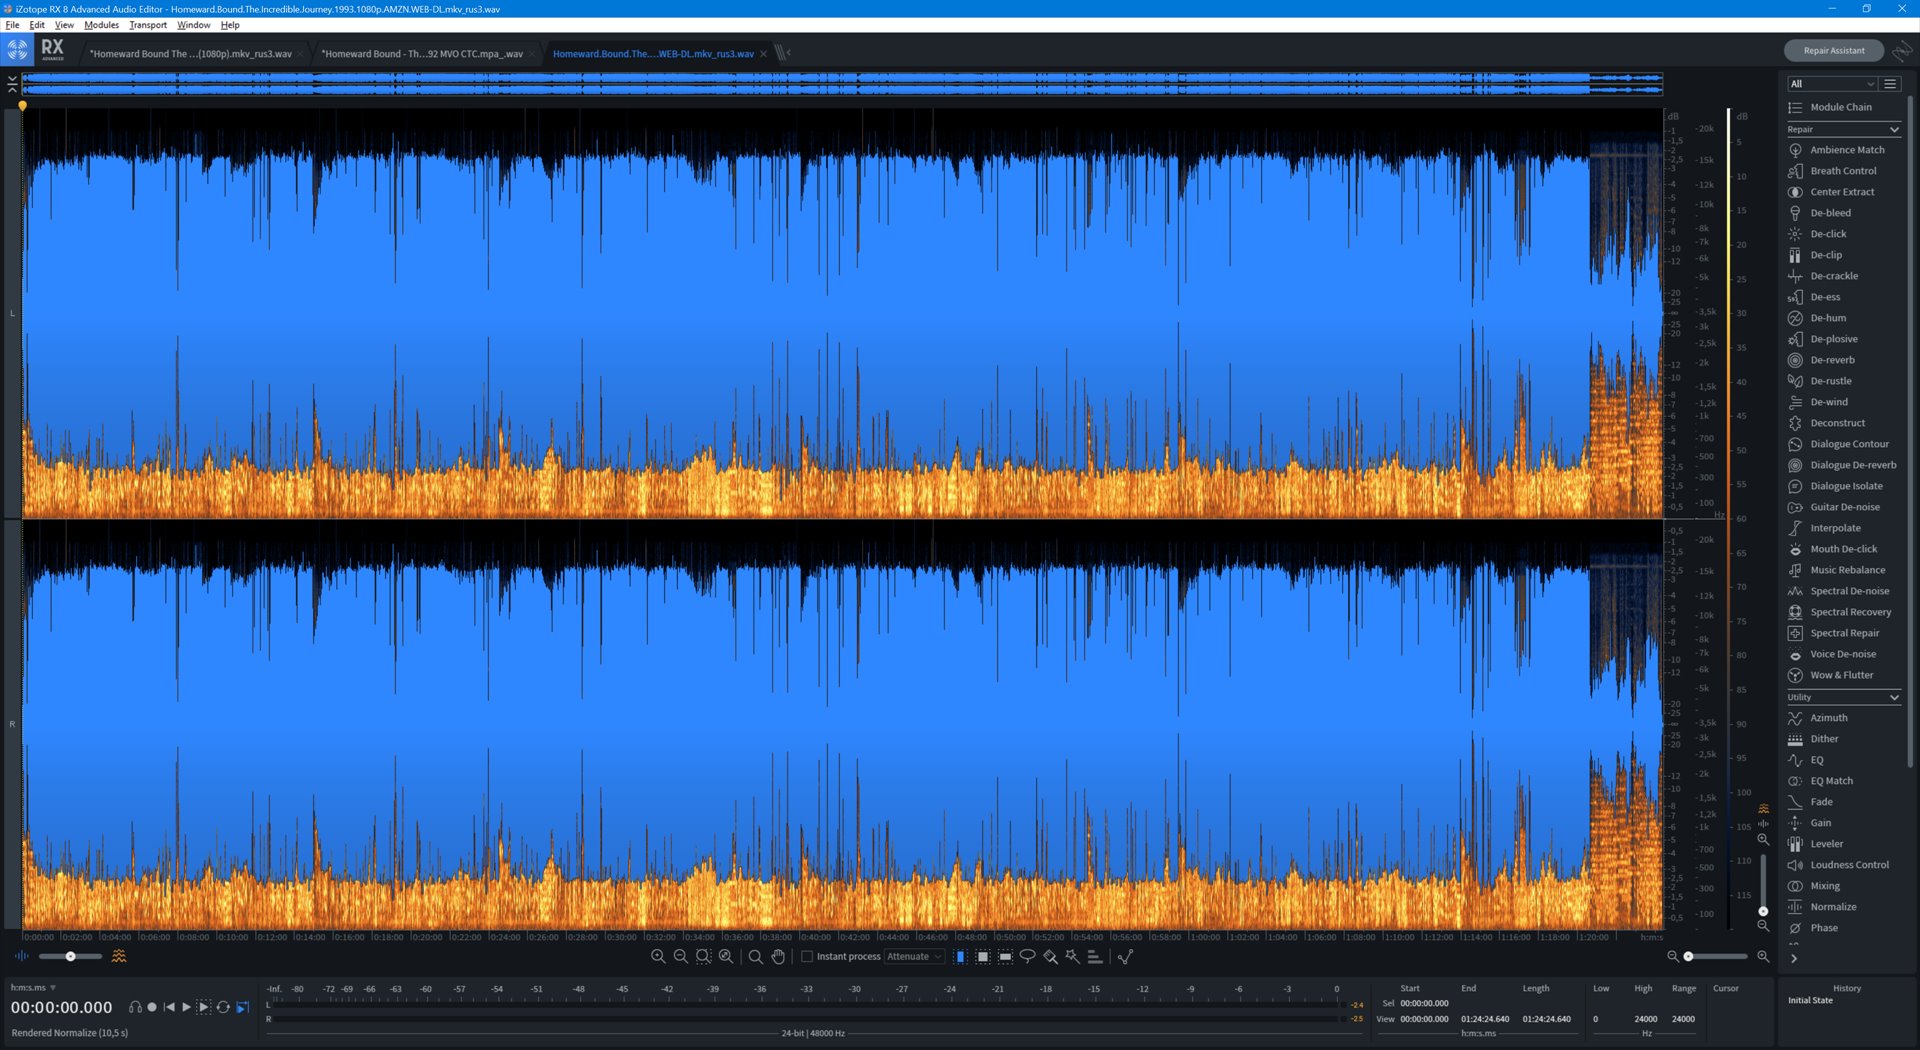Screen dimensions: 1920x1050
Task: Toggle the Time selection tool
Action: coord(960,957)
